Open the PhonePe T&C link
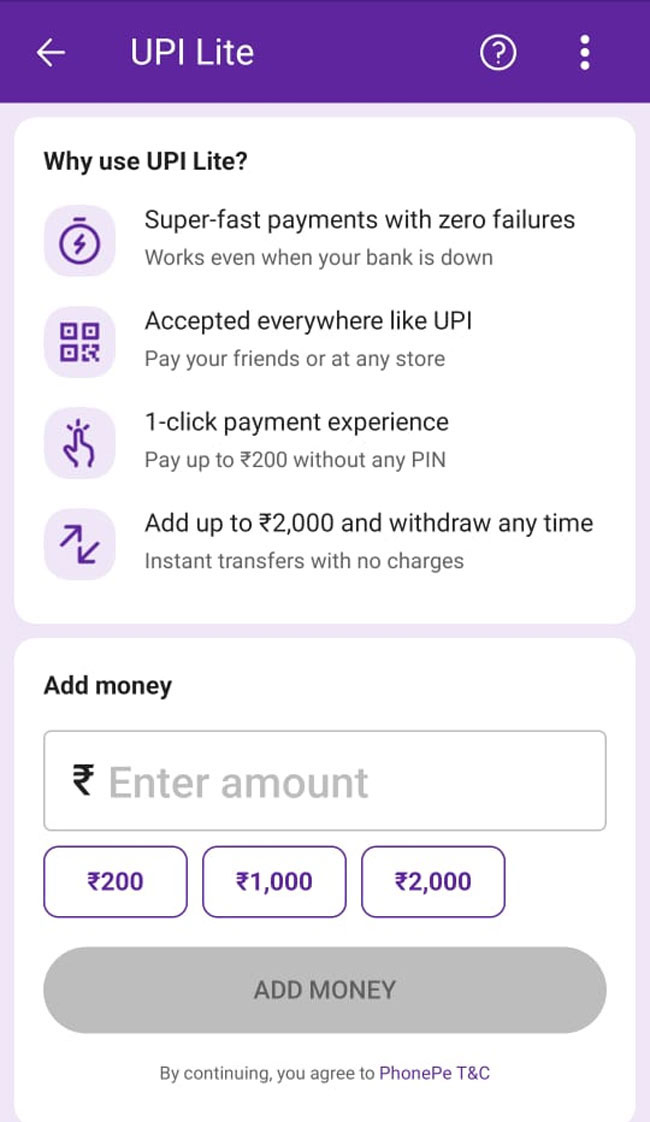The height and width of the screenshot is (1122, 650). [434, 1073]
